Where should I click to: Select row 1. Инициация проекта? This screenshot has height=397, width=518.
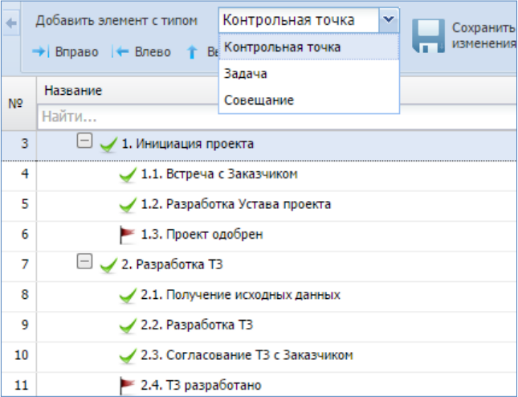tap(187, 144)
